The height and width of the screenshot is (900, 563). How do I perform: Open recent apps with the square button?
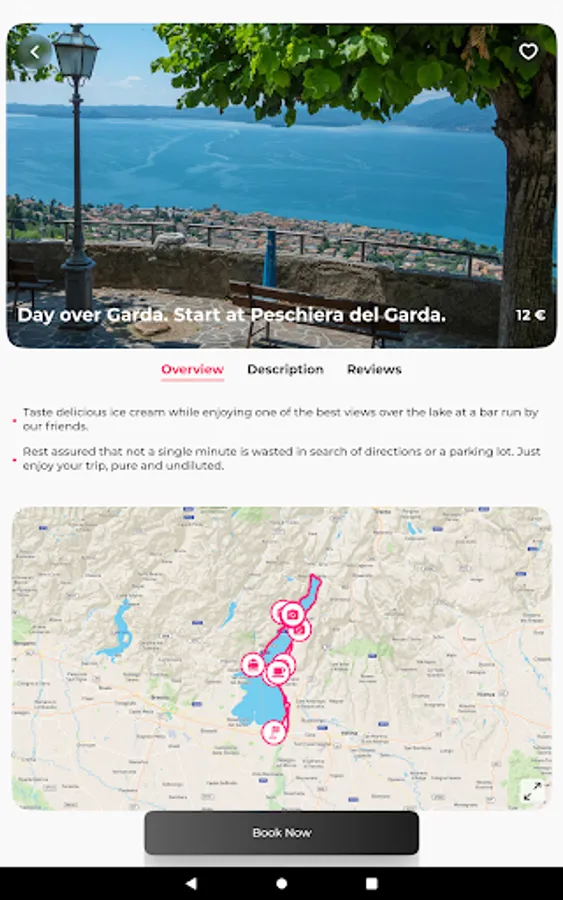click(372, 883)
